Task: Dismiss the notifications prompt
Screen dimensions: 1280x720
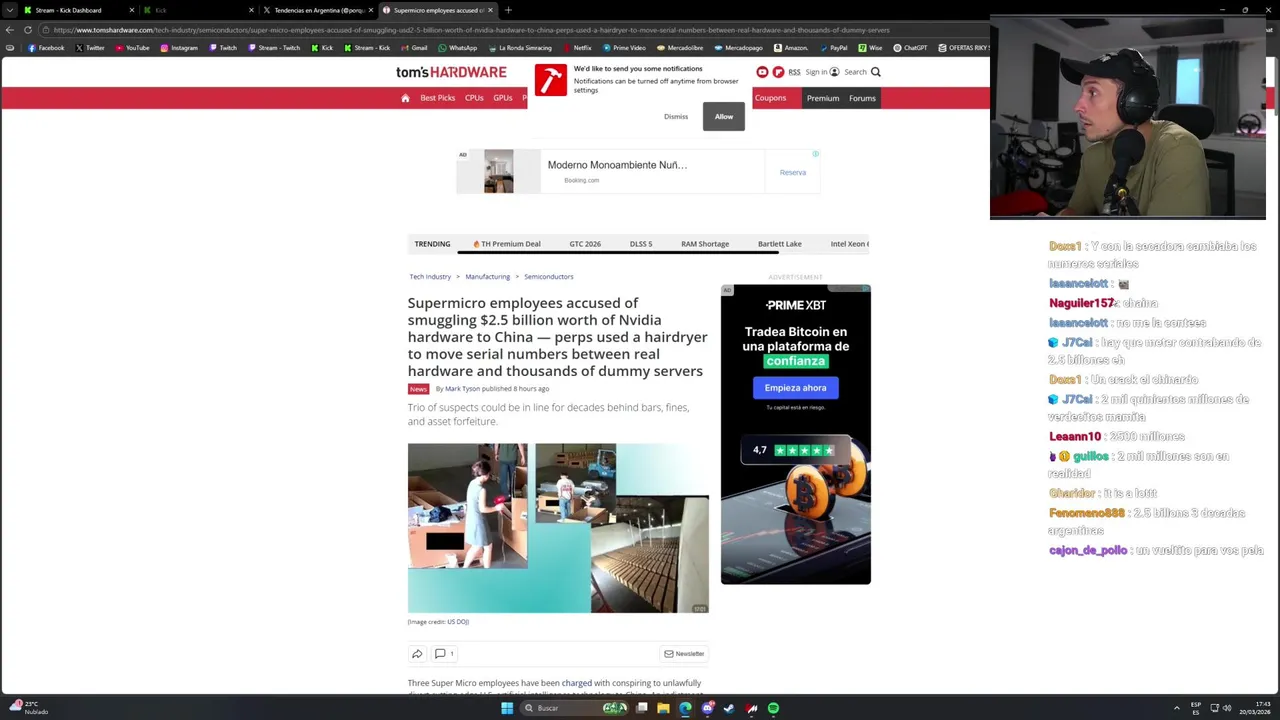Action: (676, 117)
